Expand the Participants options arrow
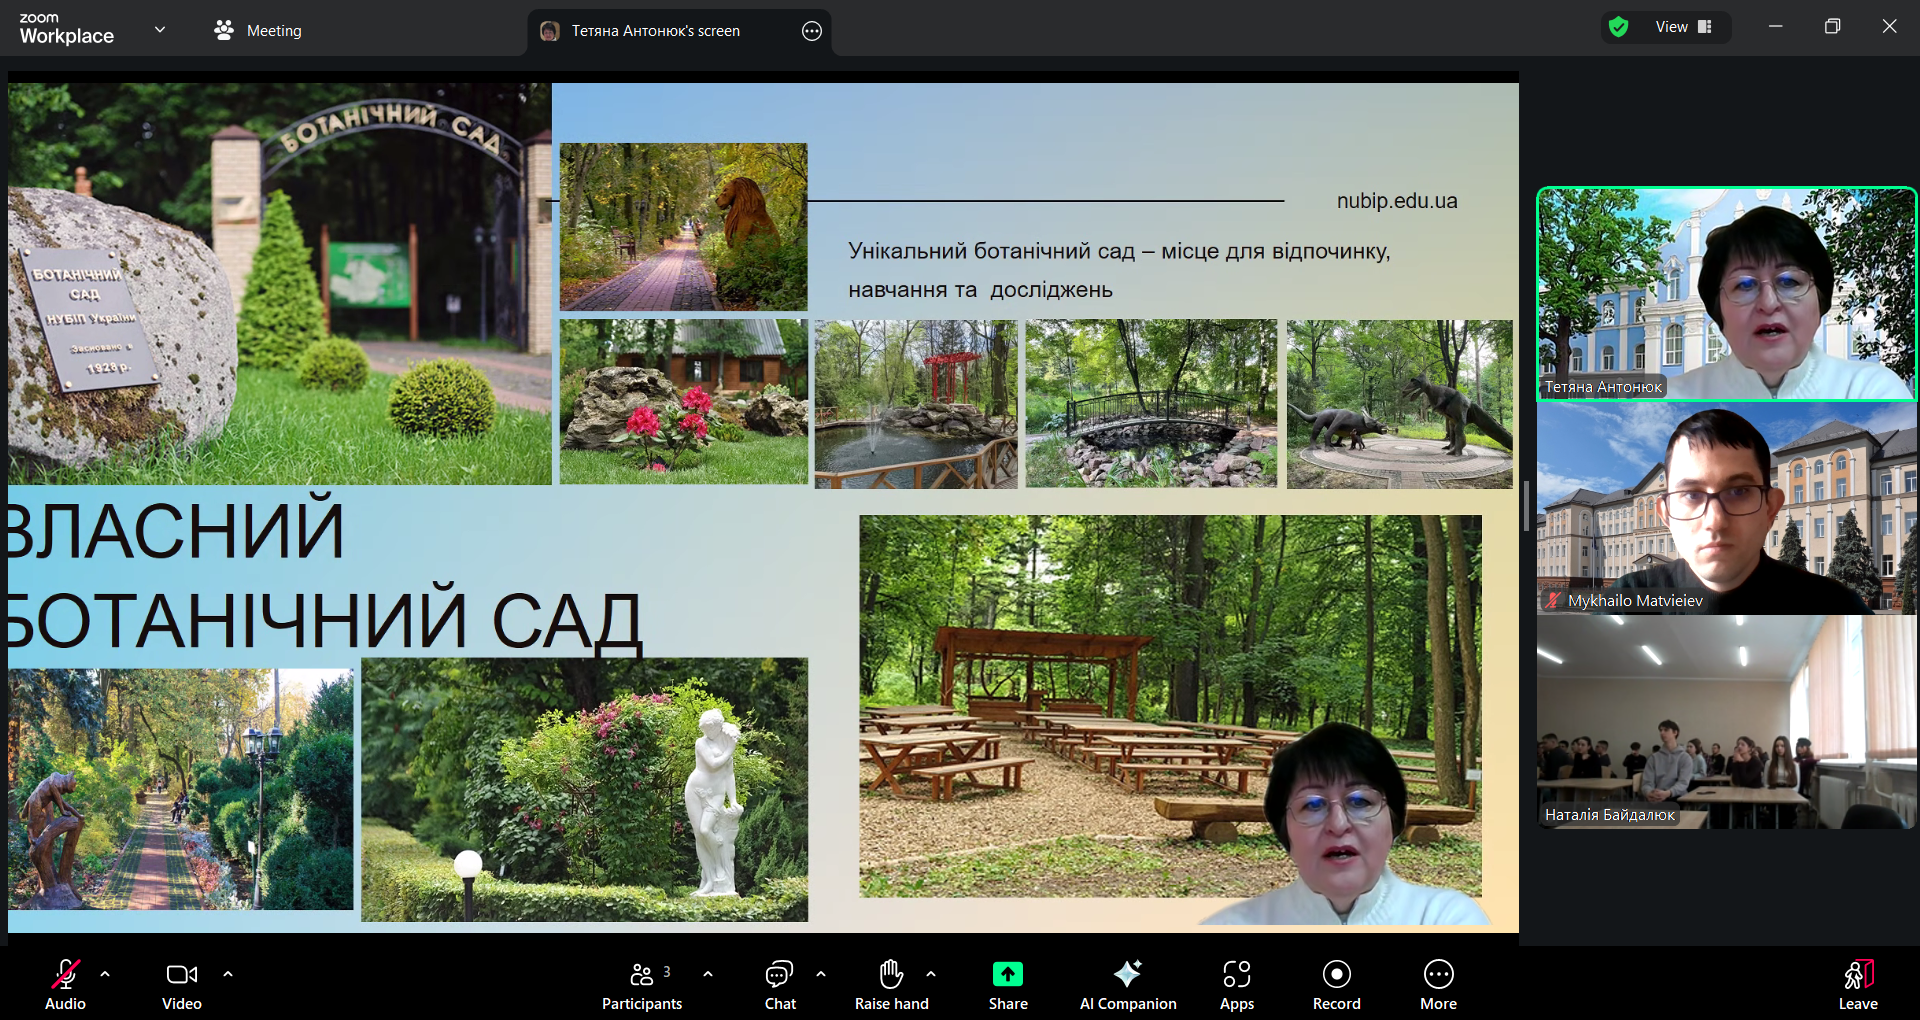 (708, 973)
